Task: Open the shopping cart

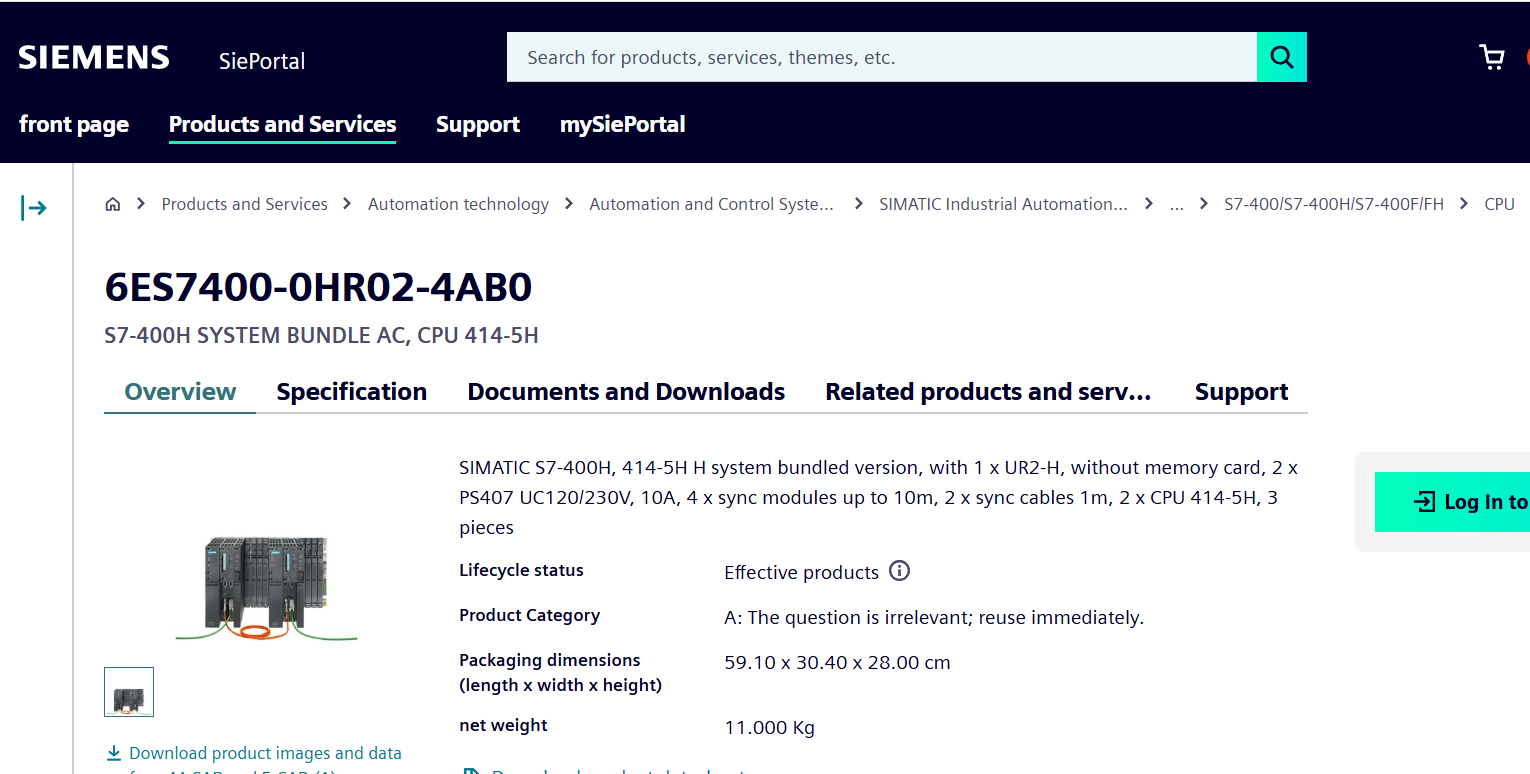Action: point(1491,57)
